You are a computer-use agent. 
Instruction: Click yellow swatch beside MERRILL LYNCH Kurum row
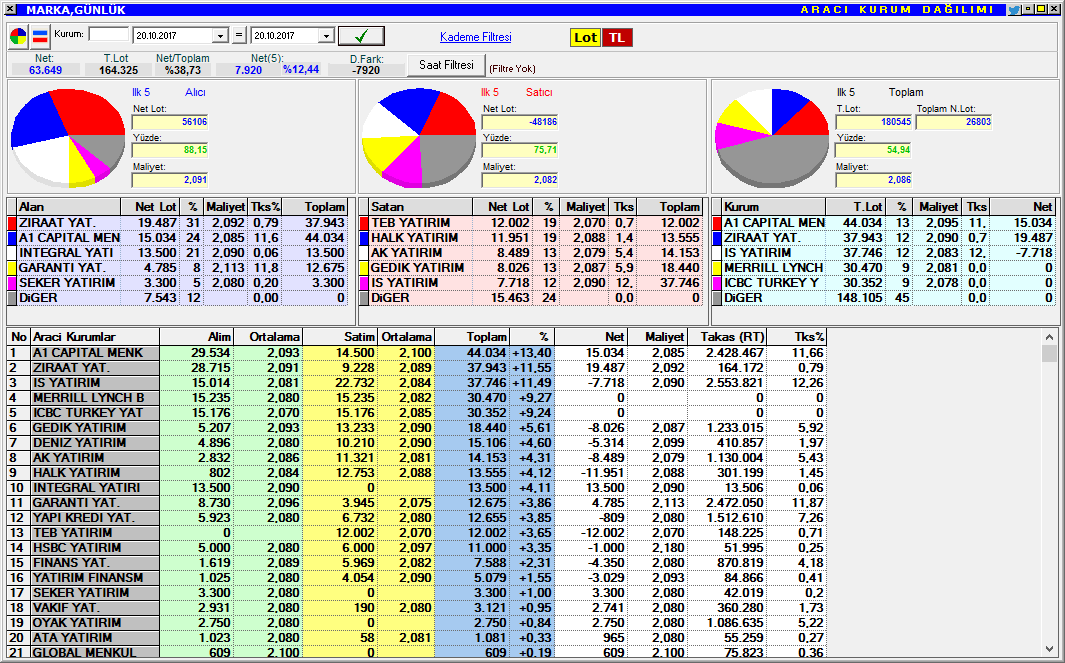click(x=717, y=268)
